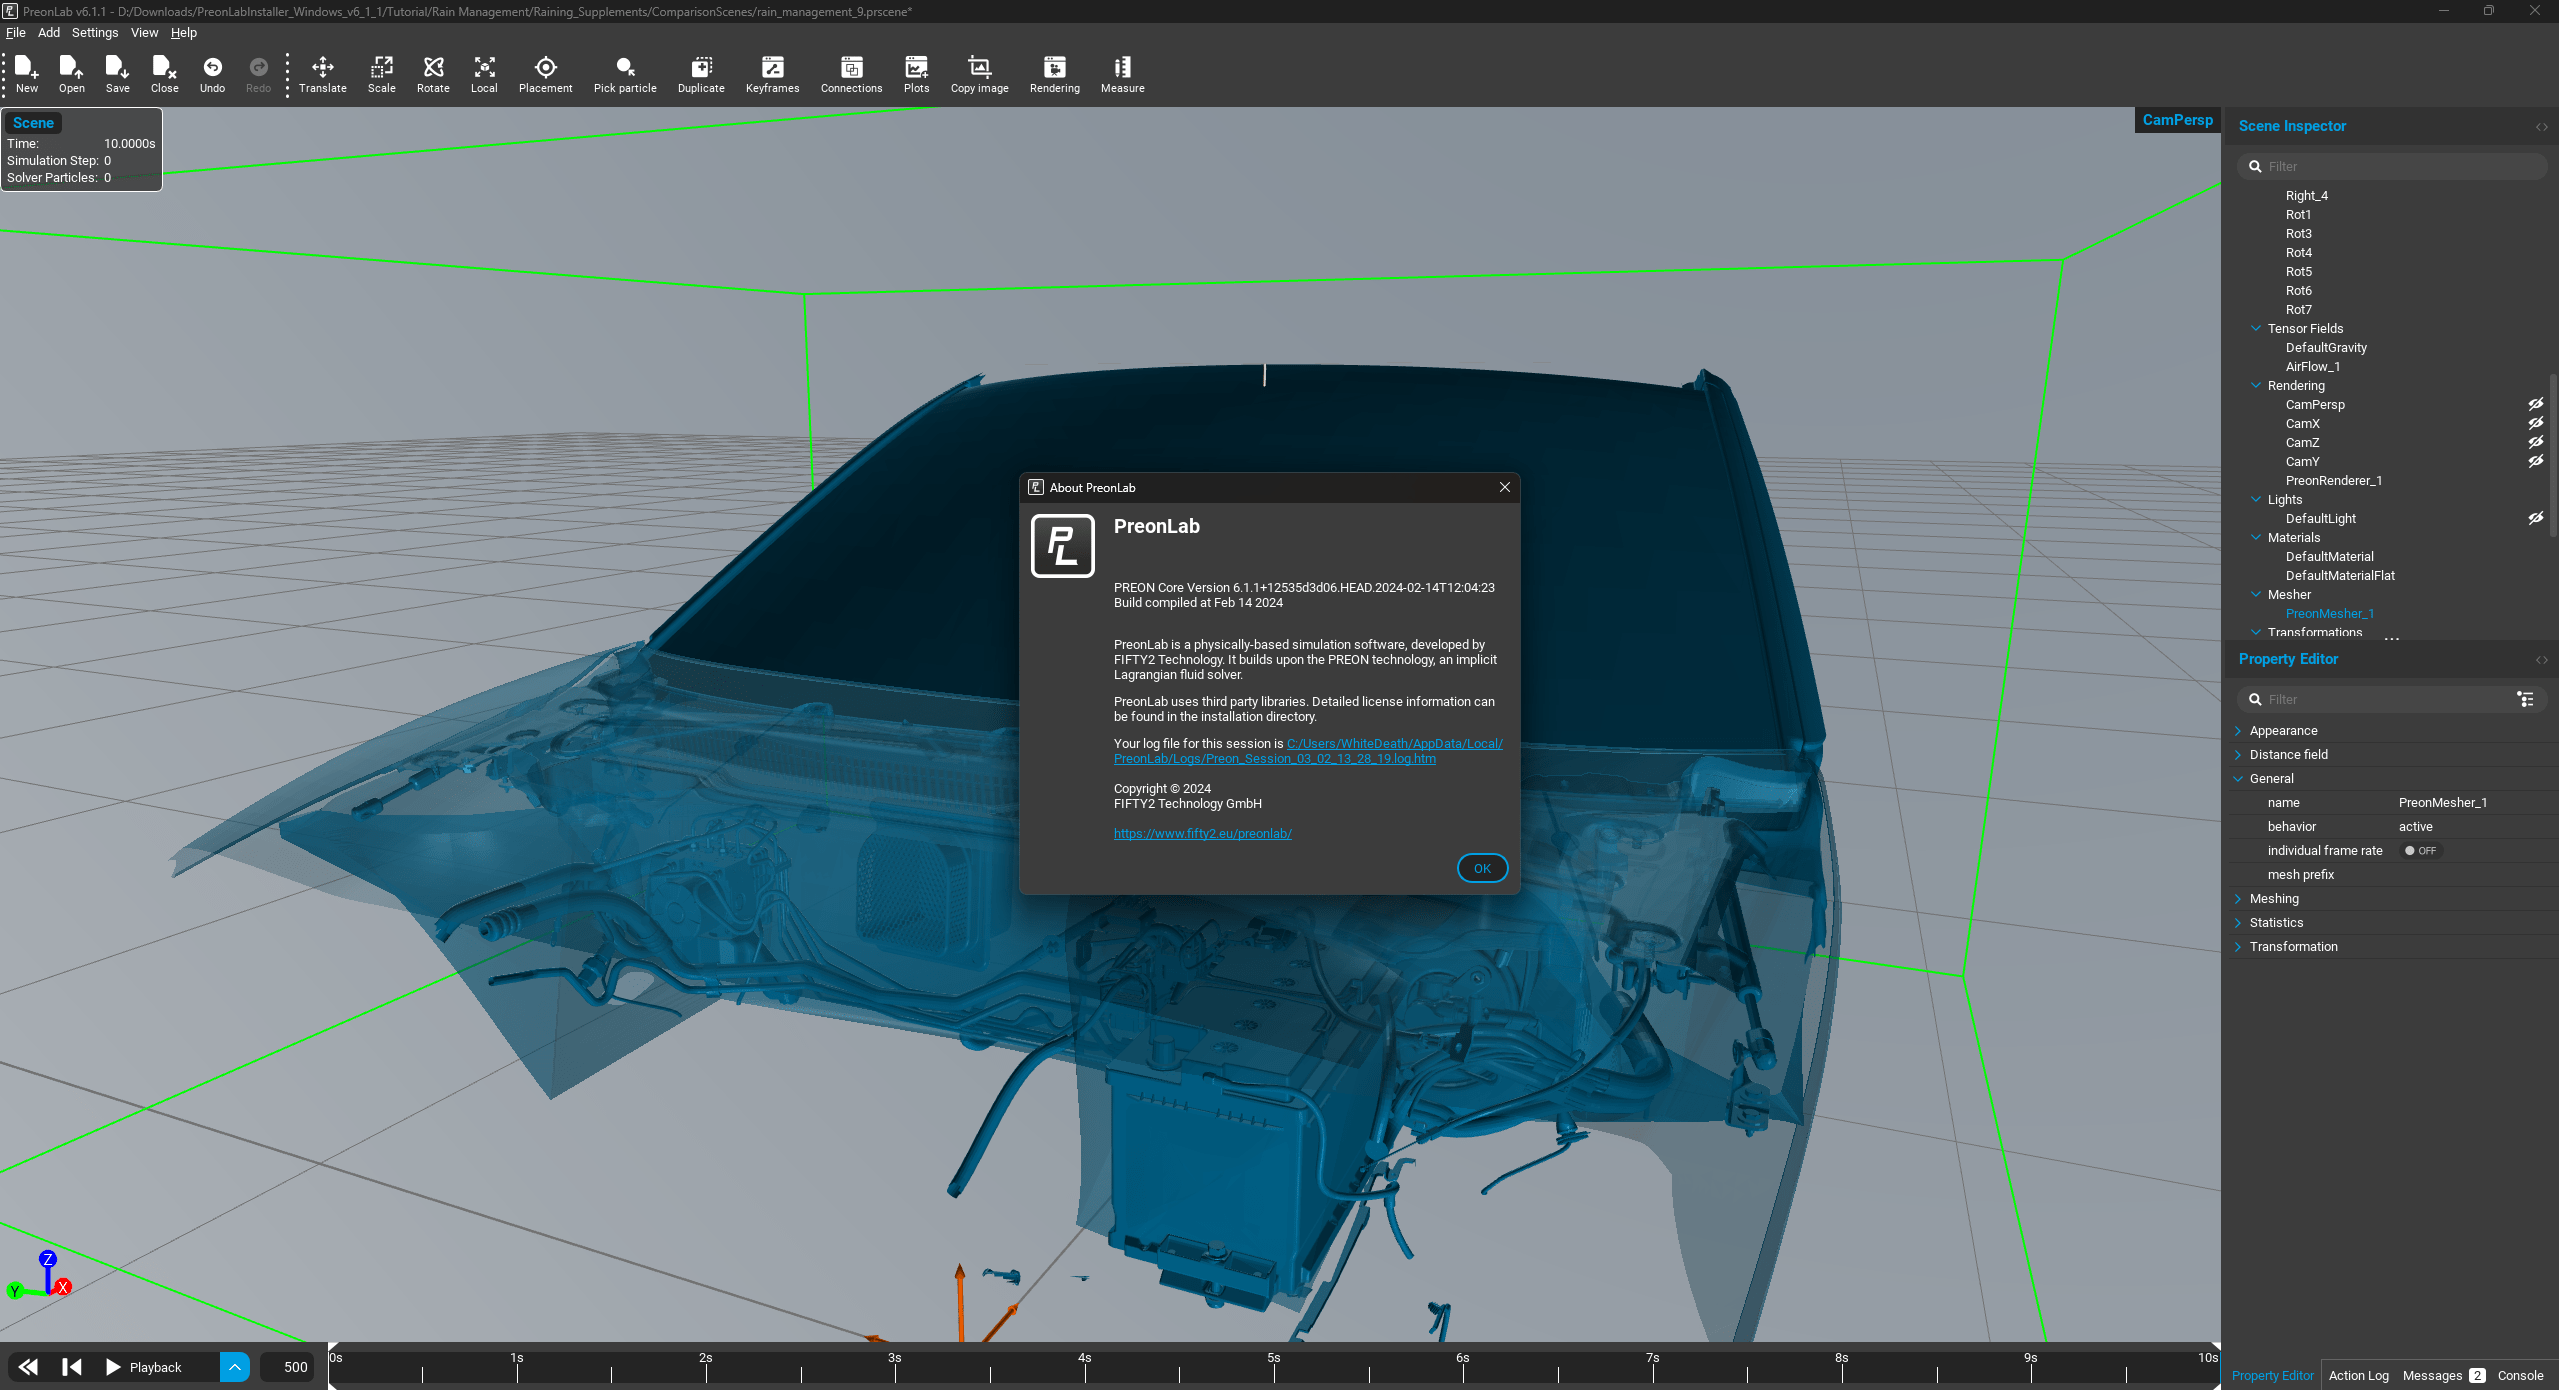Toggle visibility of CamY
This screenshot has height=1390, width=2559.
coord(2535,461)
